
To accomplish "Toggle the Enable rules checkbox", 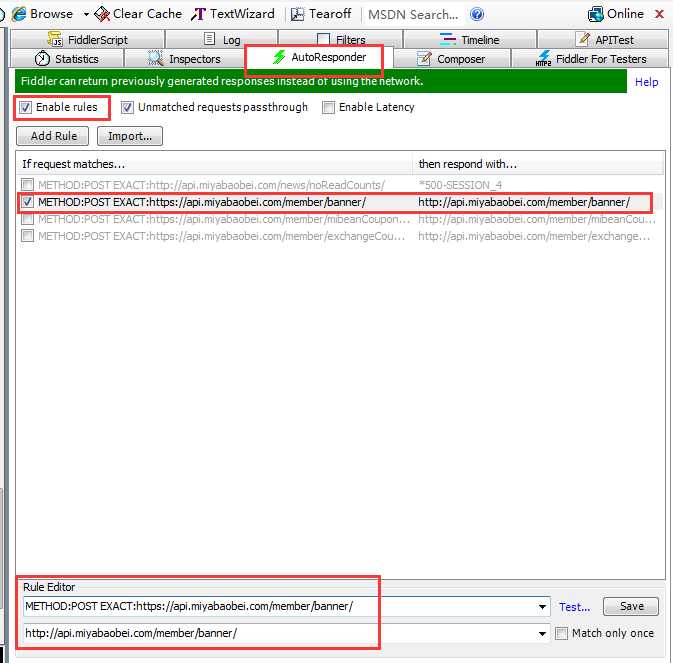I will 26,107.
